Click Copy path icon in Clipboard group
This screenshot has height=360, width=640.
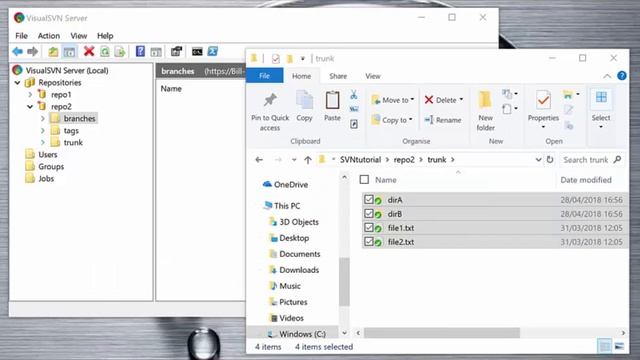click(x=354, y=109)
